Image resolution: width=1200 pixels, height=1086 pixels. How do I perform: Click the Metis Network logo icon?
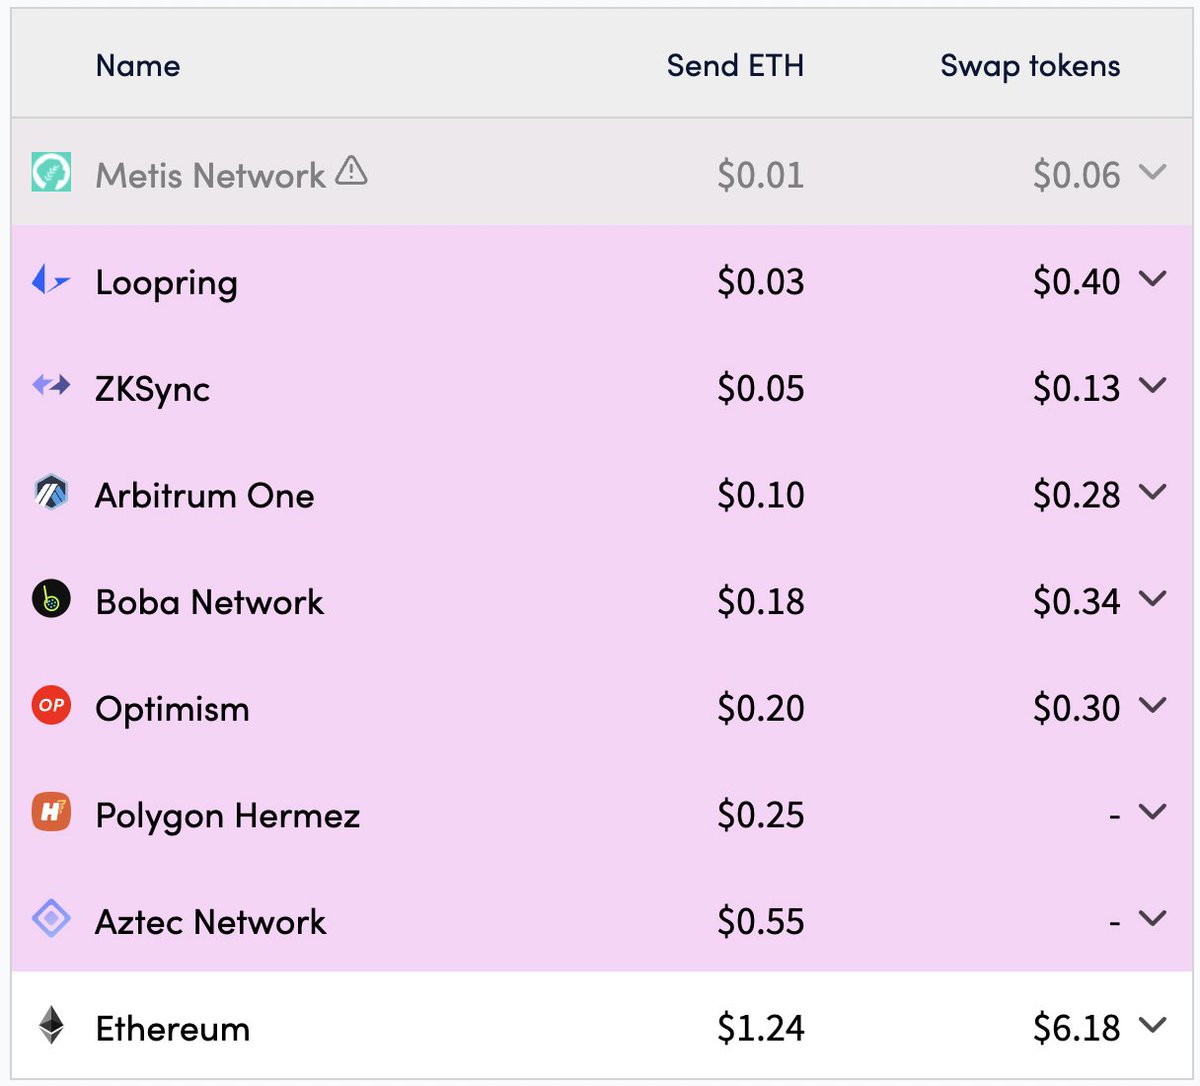coord(51,172)
